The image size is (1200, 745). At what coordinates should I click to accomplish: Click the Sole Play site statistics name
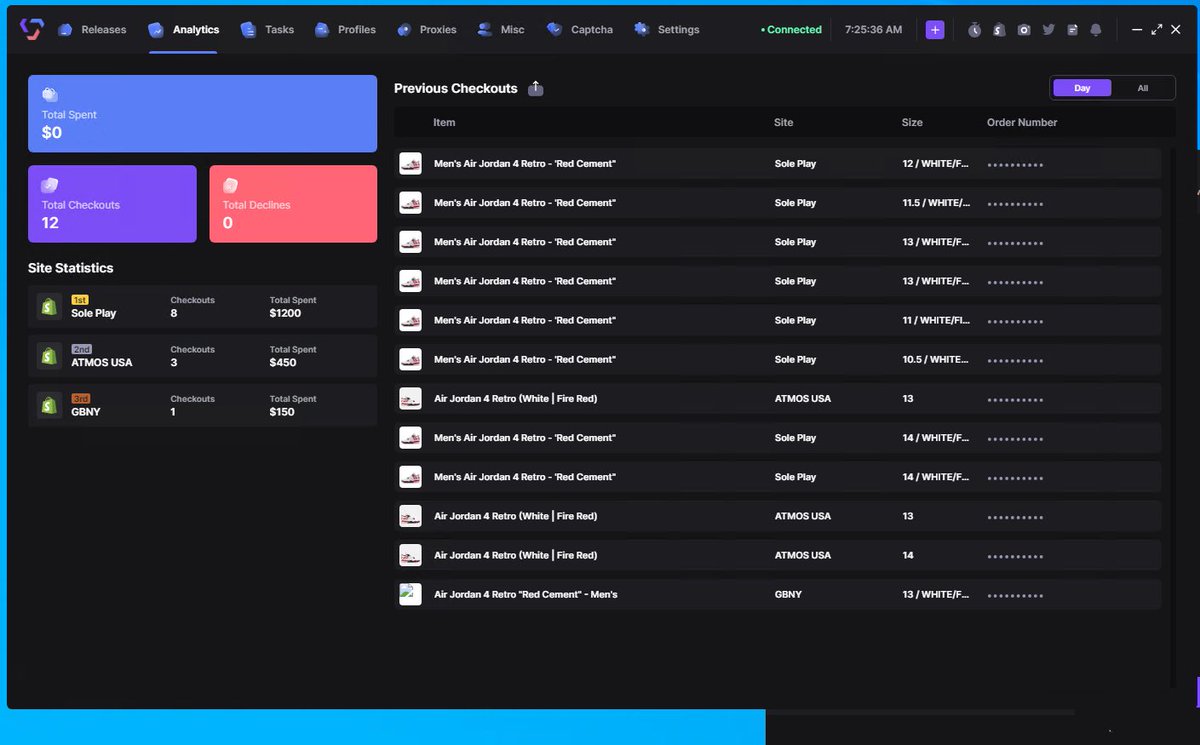(94, 313)
